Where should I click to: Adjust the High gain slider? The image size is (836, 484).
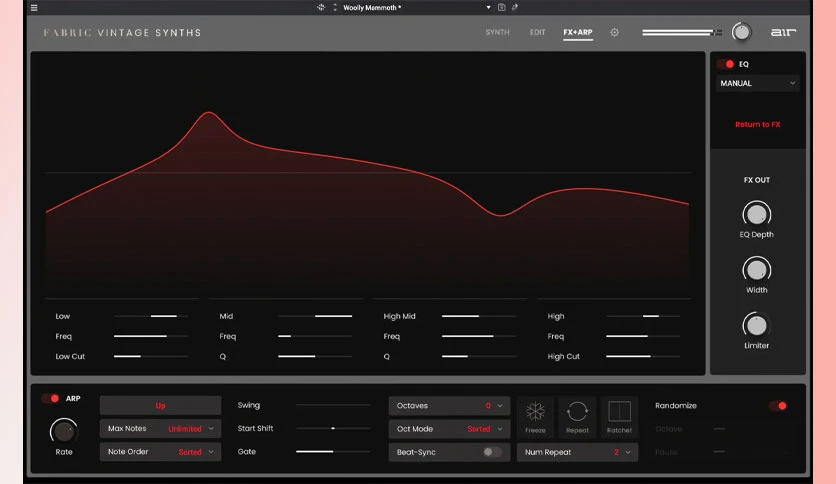[643, 316]
